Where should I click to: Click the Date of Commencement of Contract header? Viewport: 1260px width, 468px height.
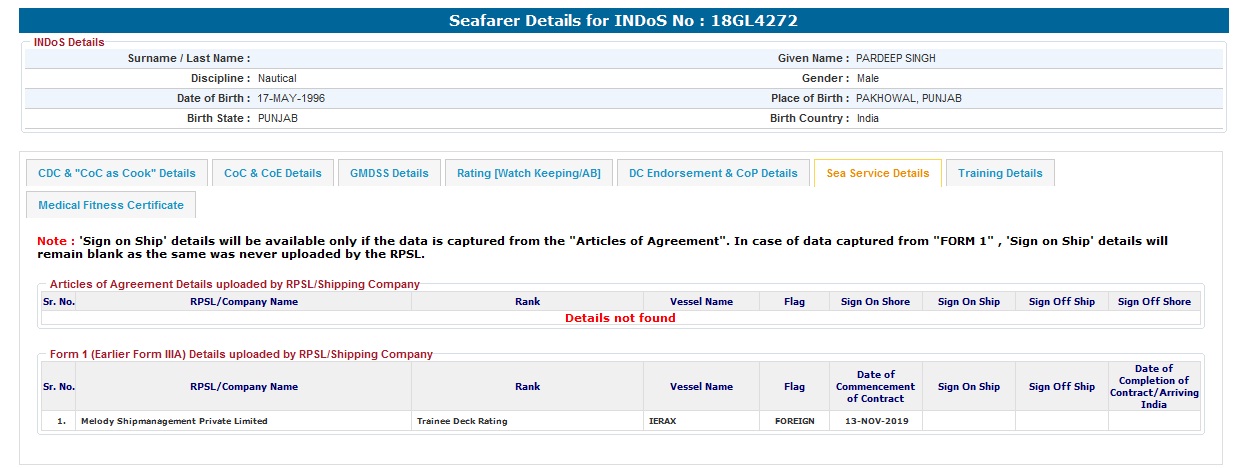(875, 386)
